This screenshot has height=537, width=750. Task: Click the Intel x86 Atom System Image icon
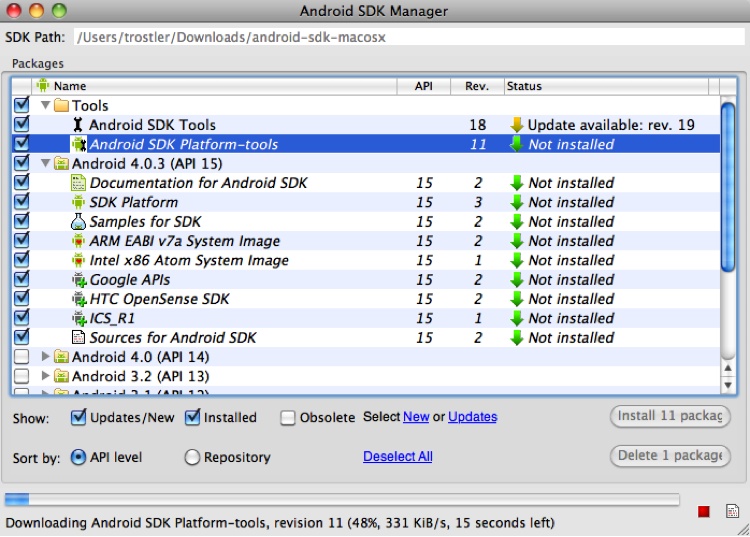[78, 260]
